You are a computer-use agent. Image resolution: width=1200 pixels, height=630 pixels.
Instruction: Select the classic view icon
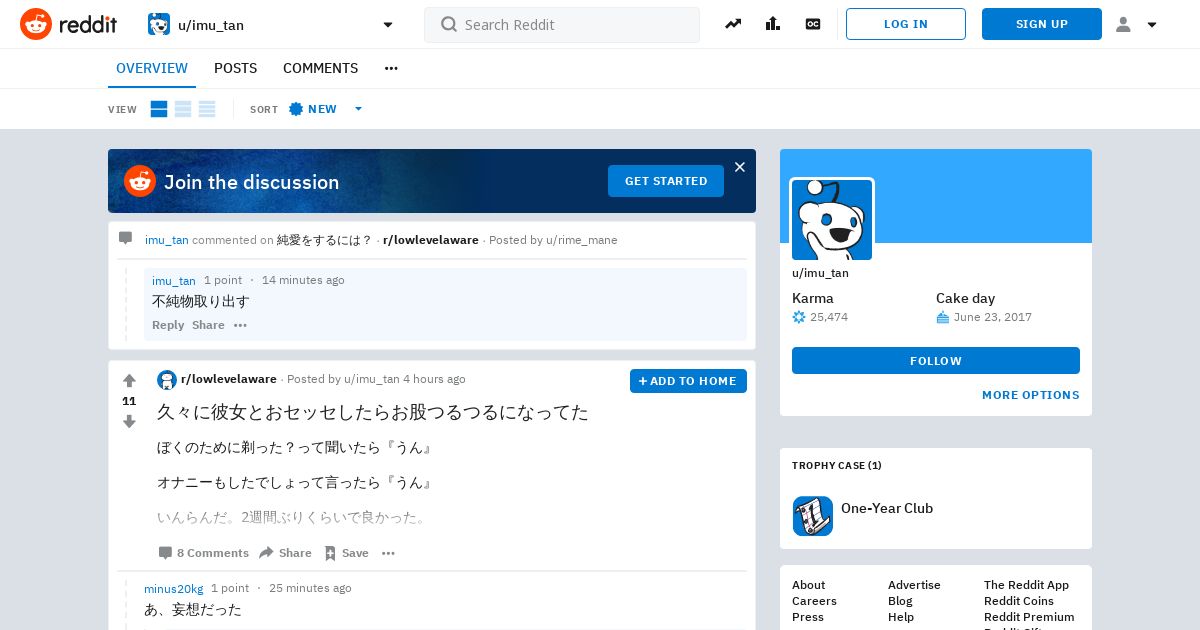coord(183,109)
